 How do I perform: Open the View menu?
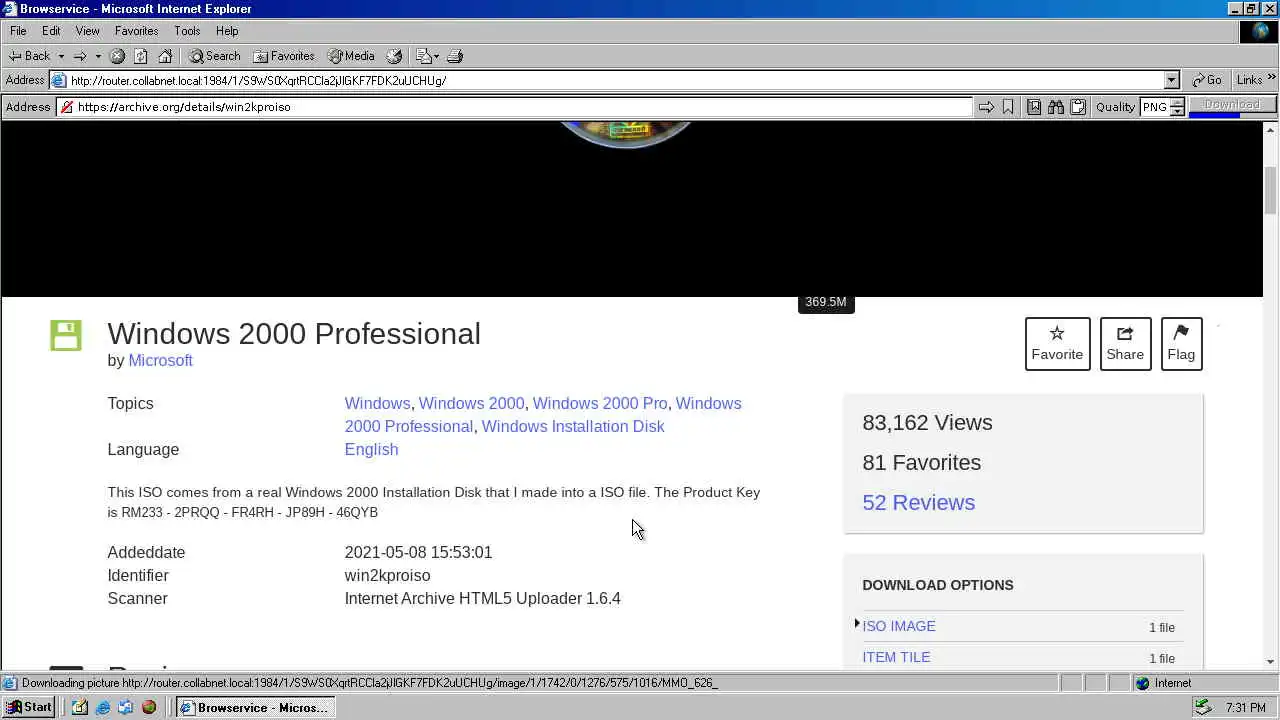click(87, 31)
